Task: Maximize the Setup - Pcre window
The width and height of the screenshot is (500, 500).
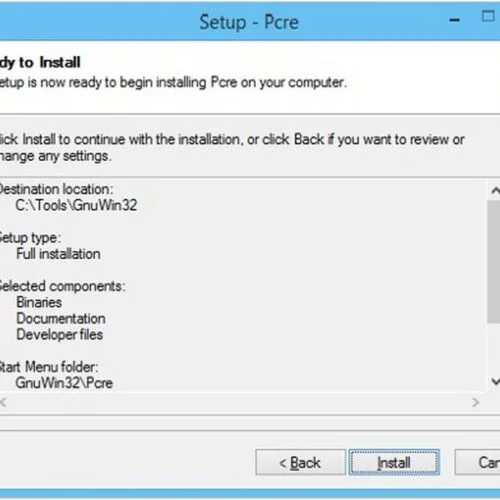Action: click(488, 16)
